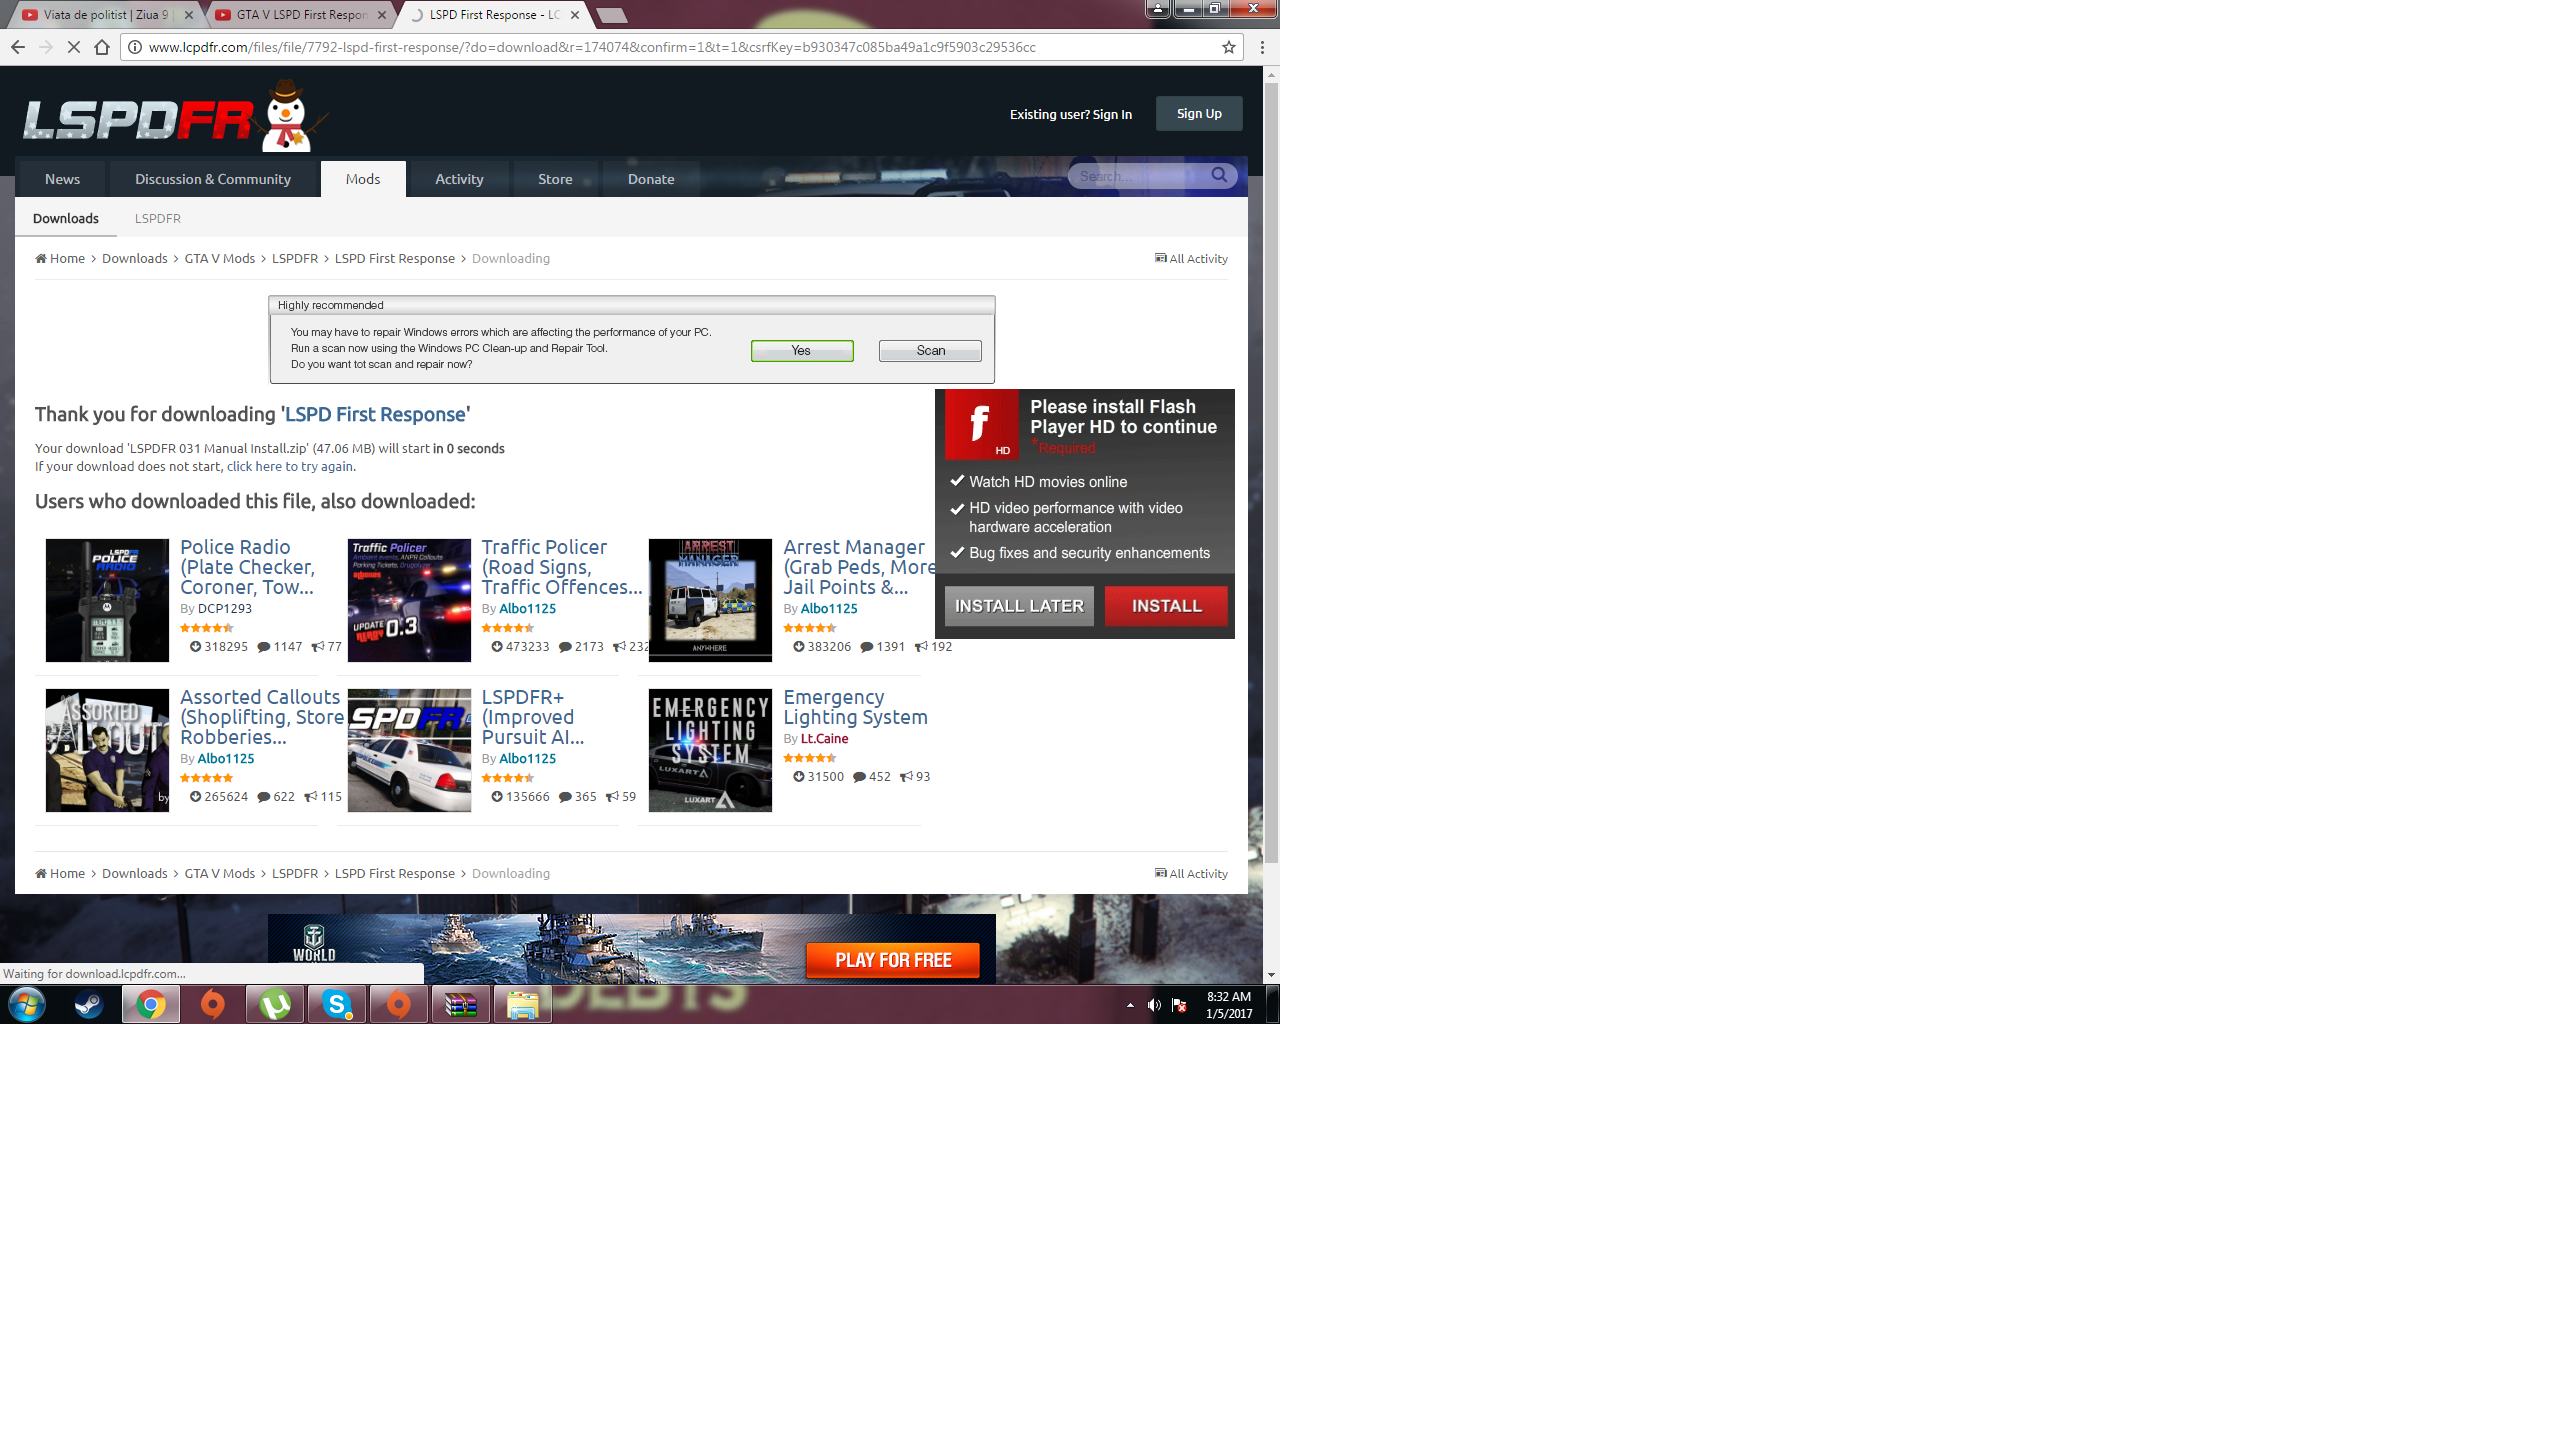Select the GTA V LSPD browser tab

[300, 15]
